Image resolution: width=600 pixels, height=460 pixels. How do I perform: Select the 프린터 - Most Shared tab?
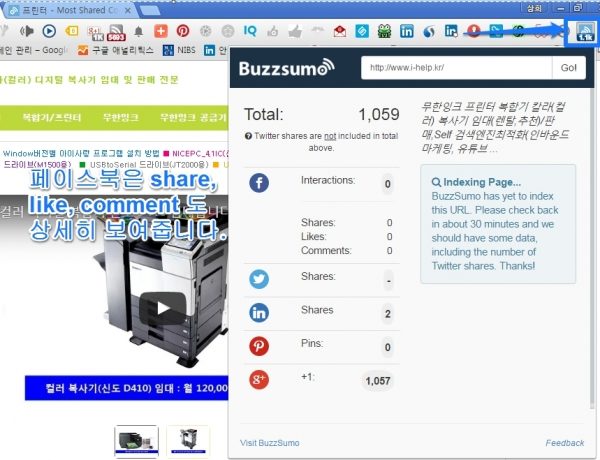click(x=71, y=10)
